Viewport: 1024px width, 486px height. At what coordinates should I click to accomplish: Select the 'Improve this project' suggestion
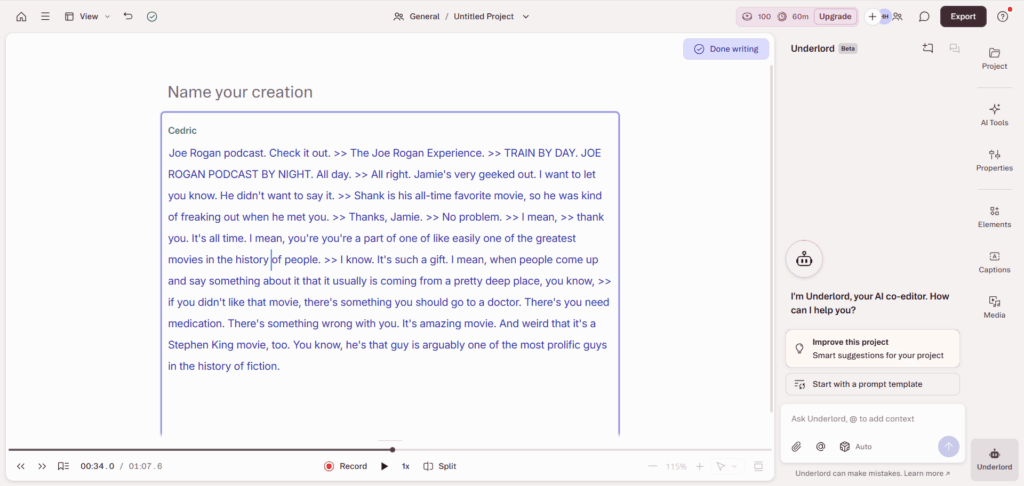click(x=872, y=349)
